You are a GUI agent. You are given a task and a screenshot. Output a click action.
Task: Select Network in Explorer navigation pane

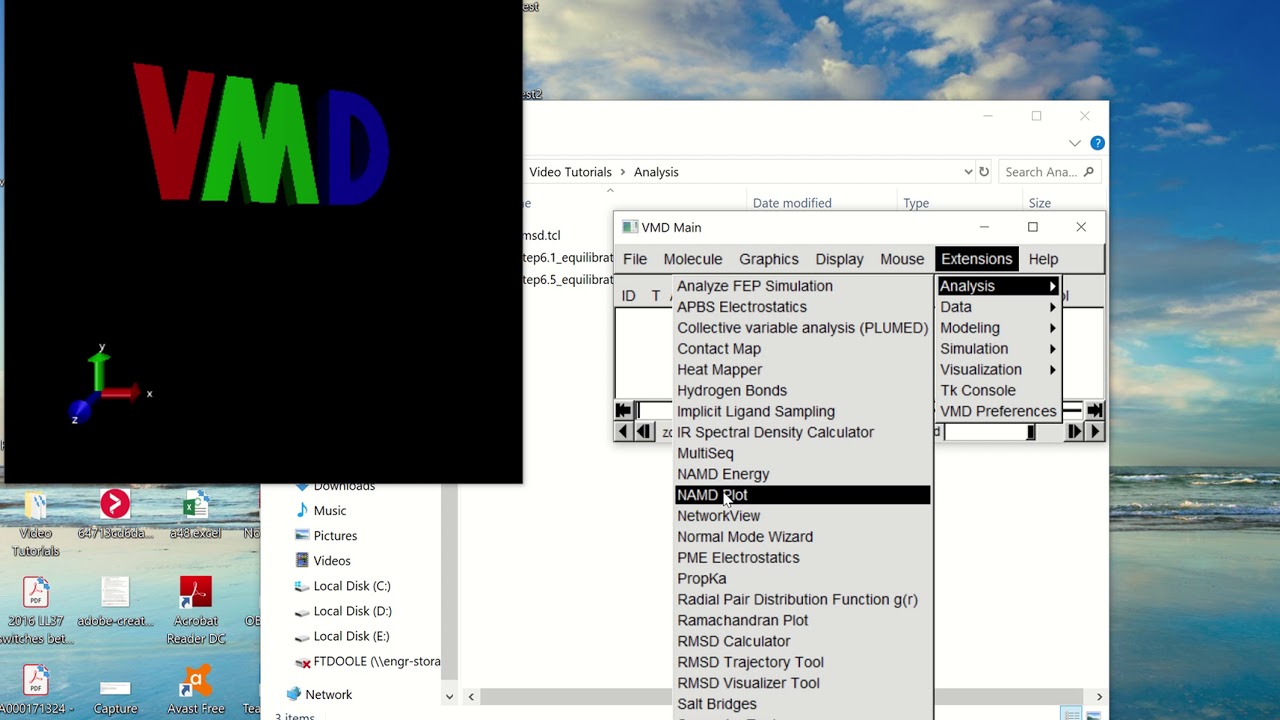pos(328,694)
